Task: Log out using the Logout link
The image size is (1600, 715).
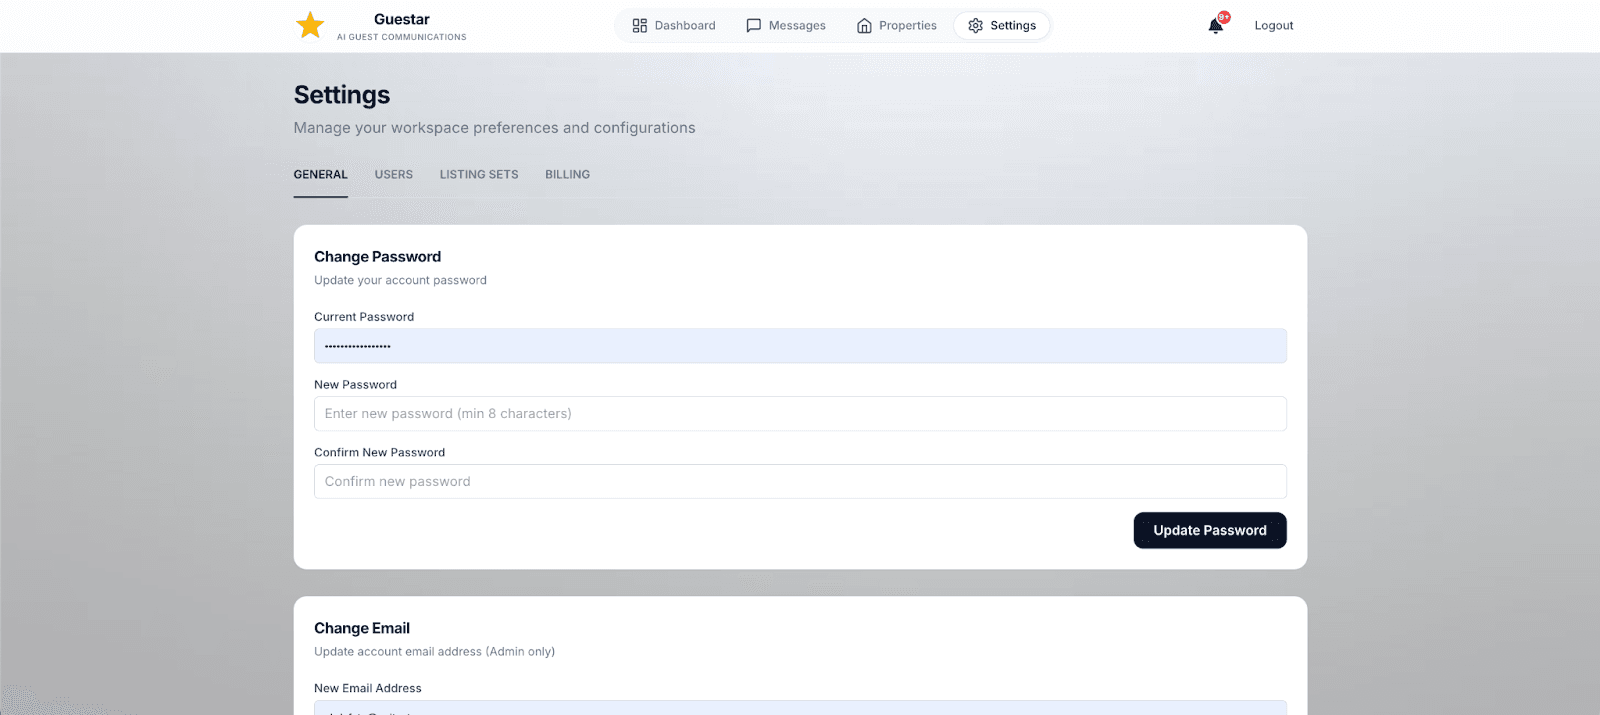Action: 1273,26
